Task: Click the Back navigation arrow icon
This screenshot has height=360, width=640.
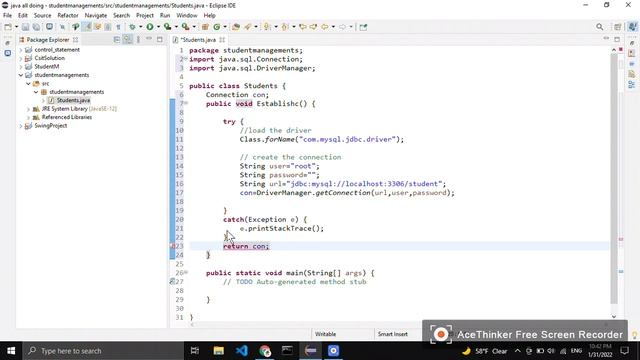Action: click(x=325, y=27)
